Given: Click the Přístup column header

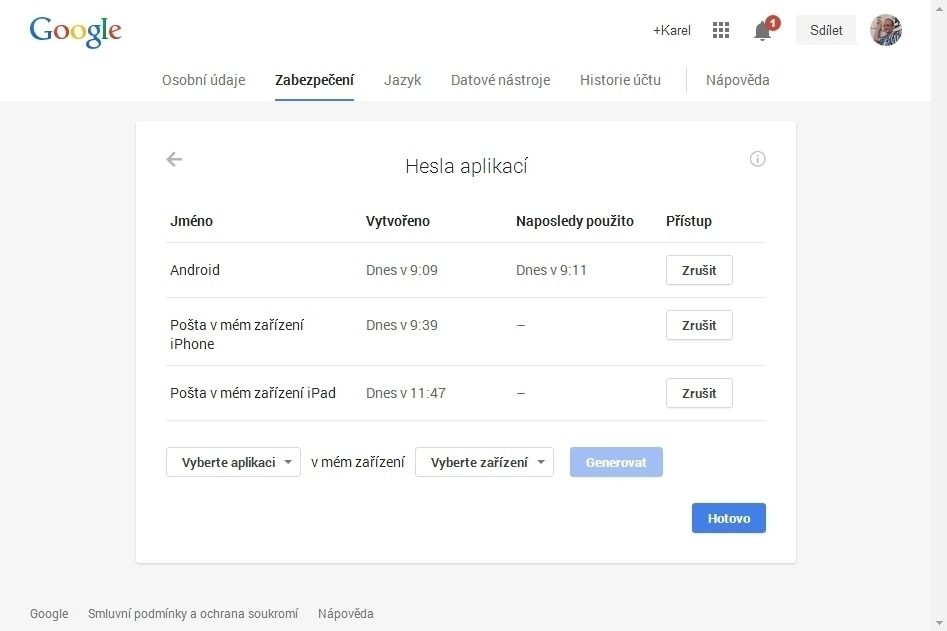Looking at the screenshot, I should click(689, 221).
